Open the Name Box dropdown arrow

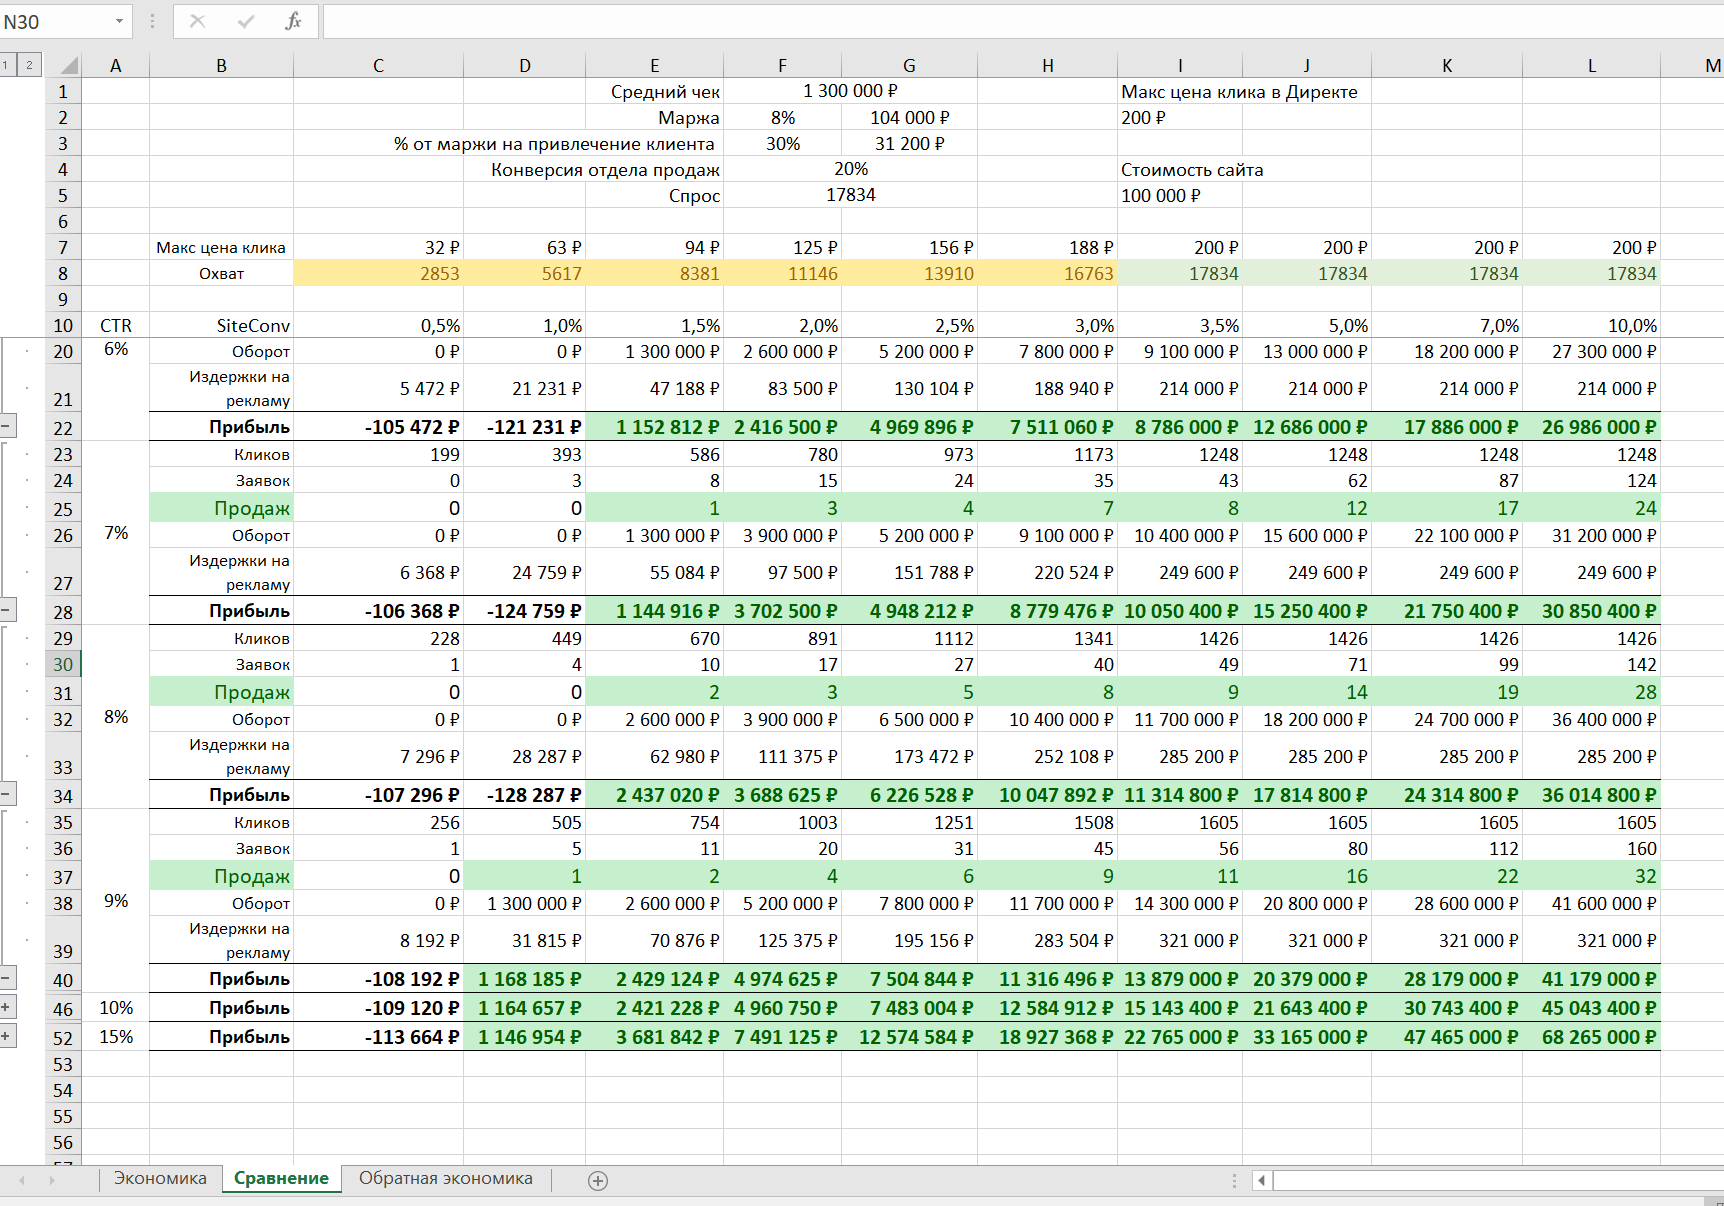coord(119,21)
